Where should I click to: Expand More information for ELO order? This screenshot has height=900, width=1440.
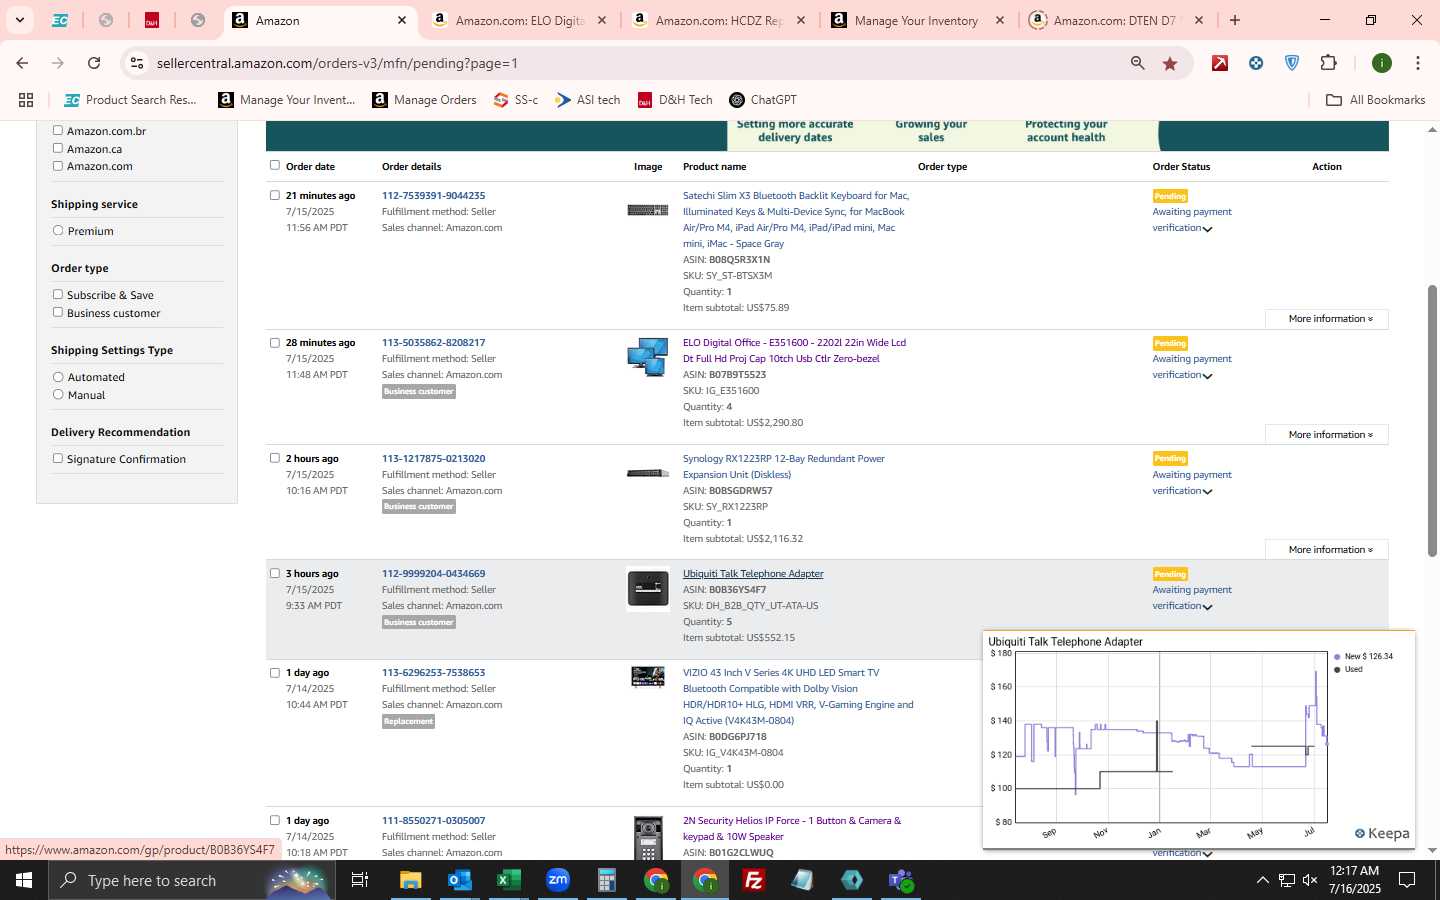coord(1327,435)
